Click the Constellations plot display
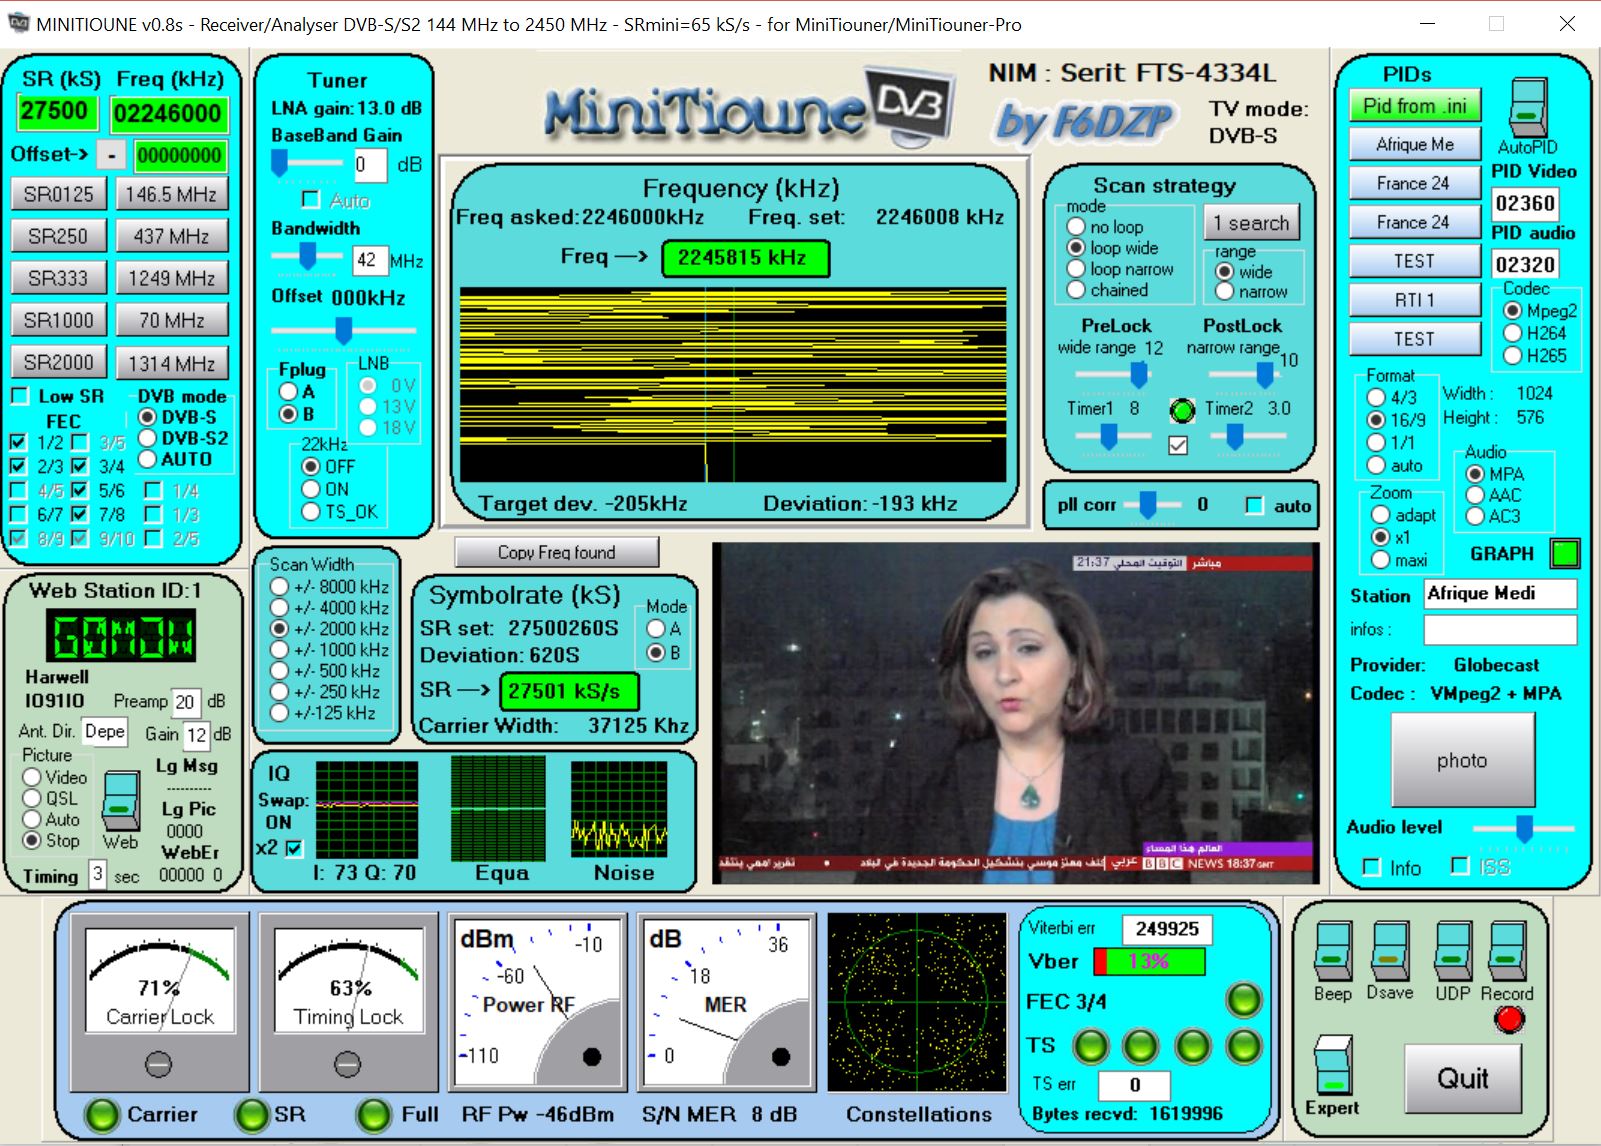 tap(916, 1002)
